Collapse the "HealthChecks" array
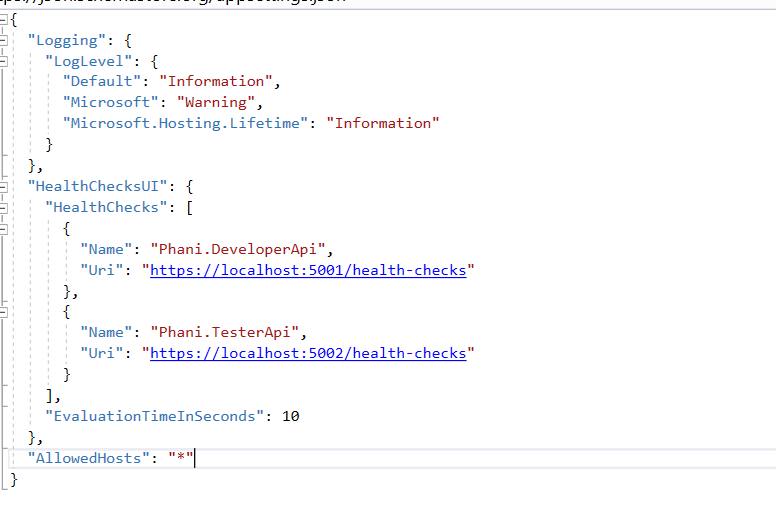 pos(3,207)
